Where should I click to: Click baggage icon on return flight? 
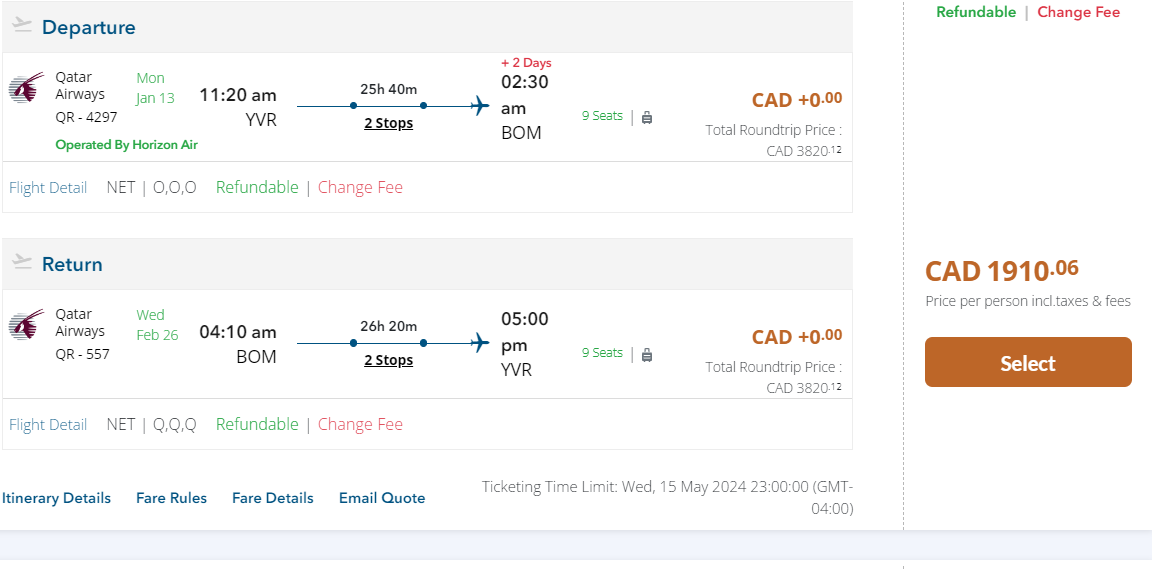click(x=647, y=354)
